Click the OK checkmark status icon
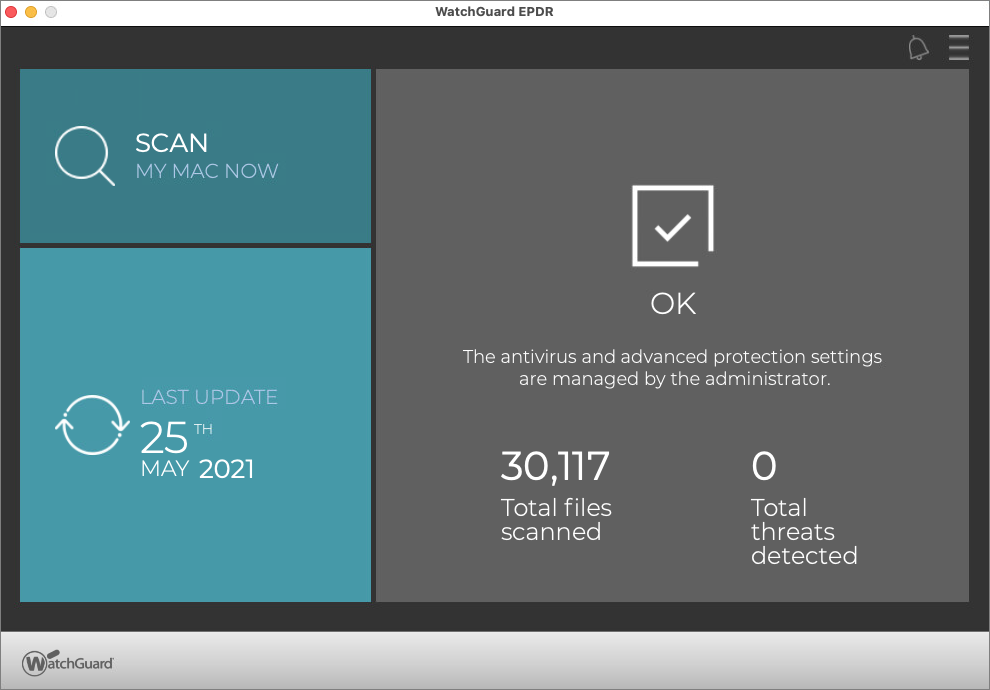Viewport: 990px width, 690px height. [x=672, y=226]
